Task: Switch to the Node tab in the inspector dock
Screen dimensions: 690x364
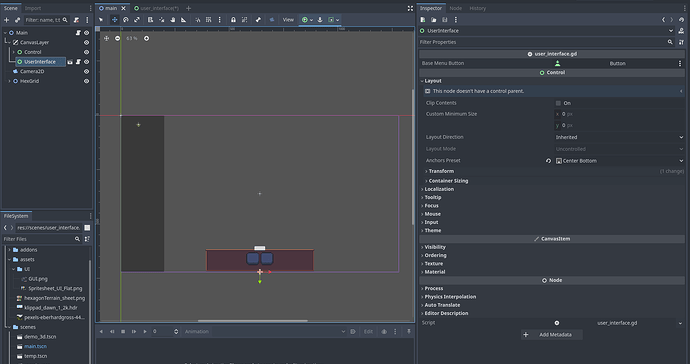Action: coord(455,8)
